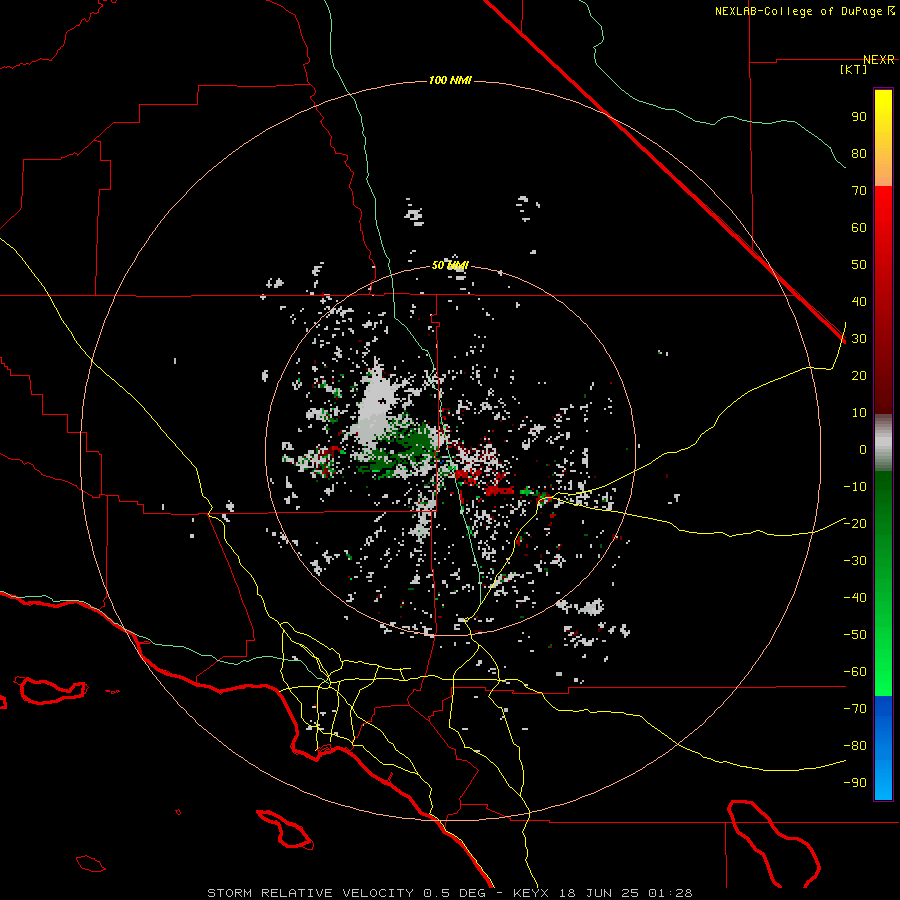Click the NEXLAB-College of DuPage header text
The width and height of the screenshot is (900, 900).
click(x=805, y=11)
